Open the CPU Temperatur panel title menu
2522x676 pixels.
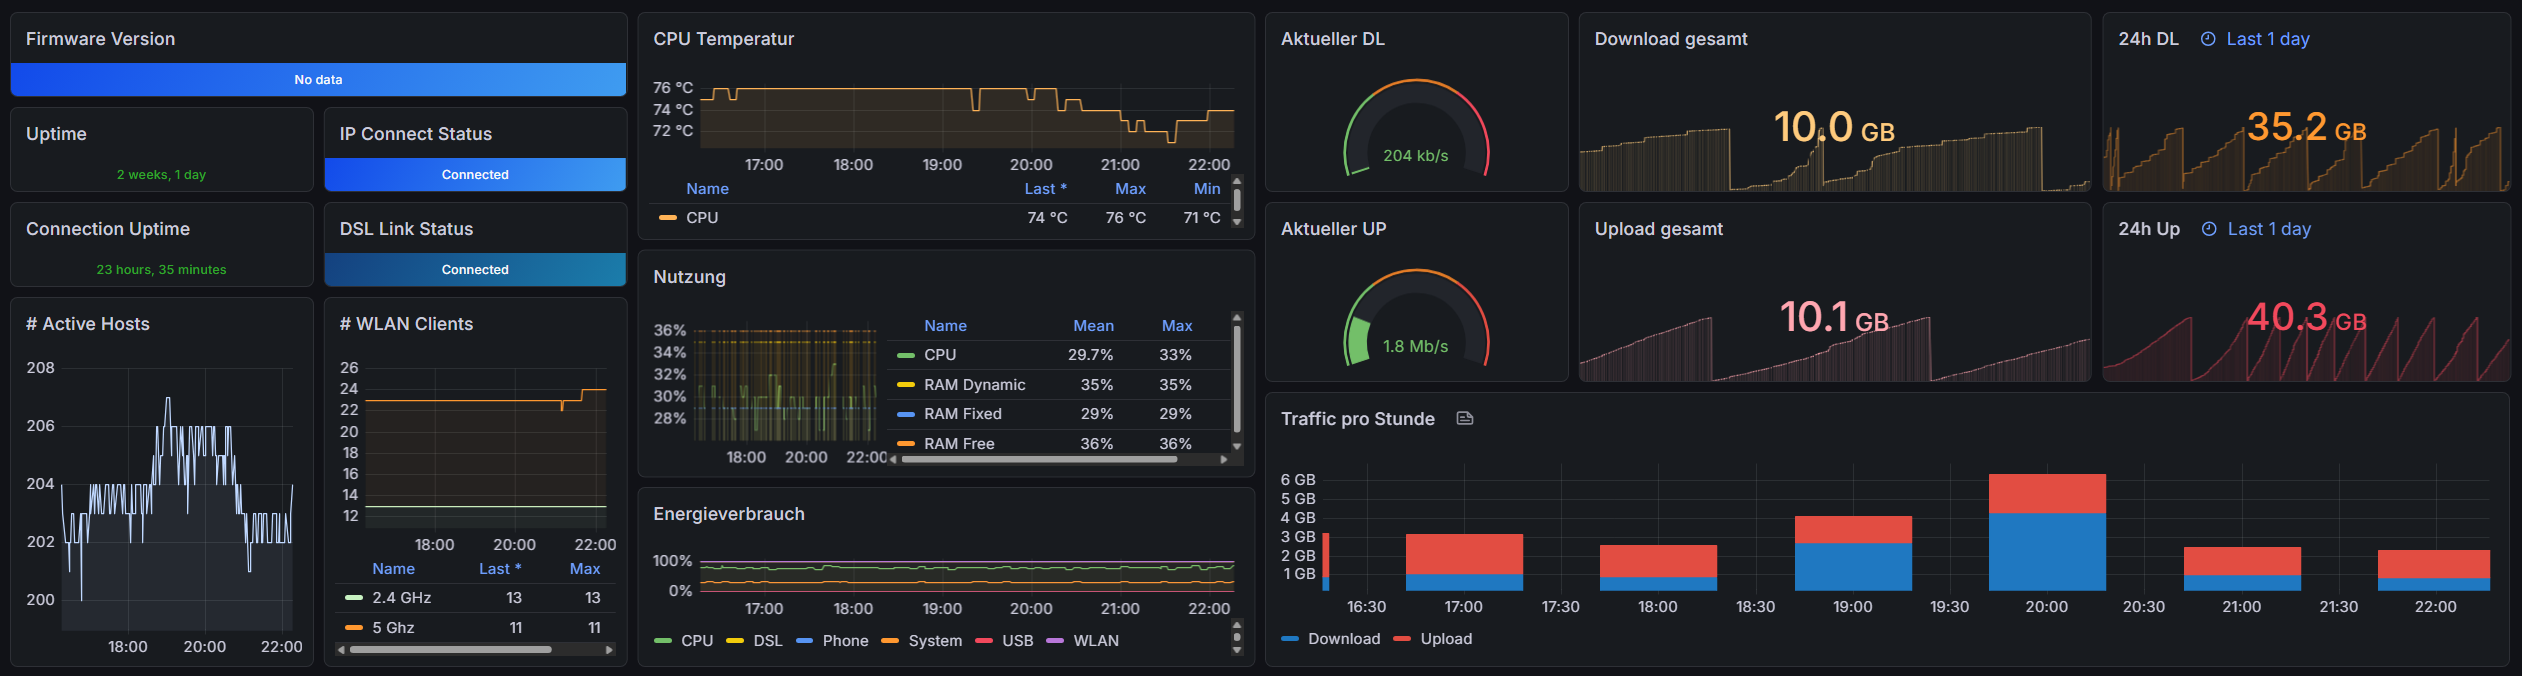(723, 39)
